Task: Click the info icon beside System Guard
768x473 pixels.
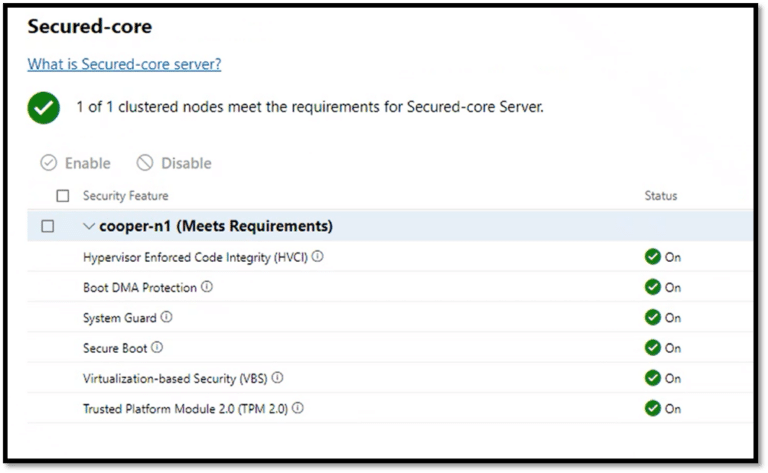Action: click(x=167, y=317)
